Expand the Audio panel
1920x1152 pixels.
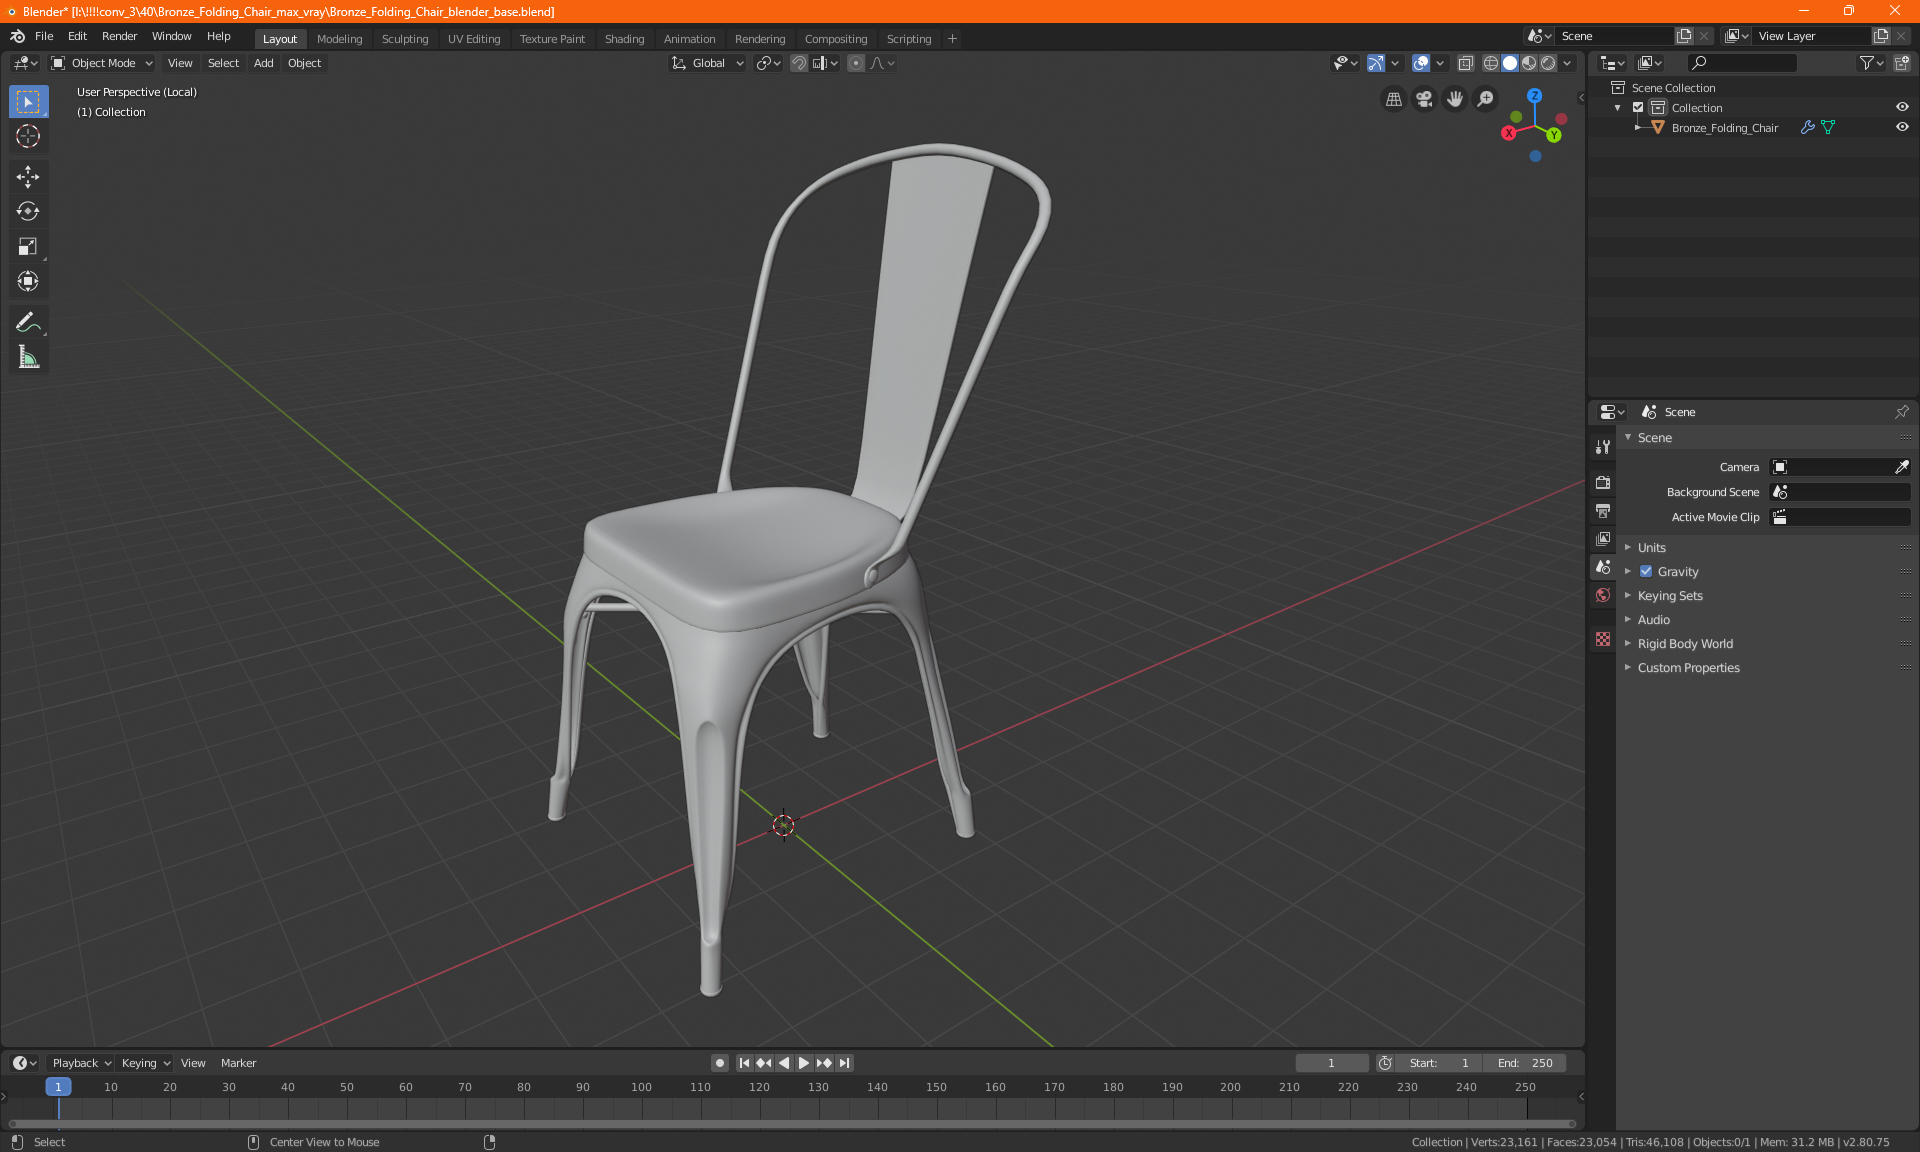point(1653,620)
